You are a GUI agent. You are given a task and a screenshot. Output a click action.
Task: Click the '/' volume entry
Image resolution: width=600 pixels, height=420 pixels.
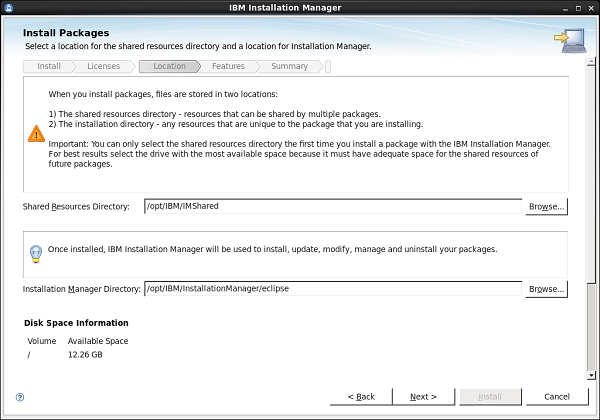(x=29, y=355)
